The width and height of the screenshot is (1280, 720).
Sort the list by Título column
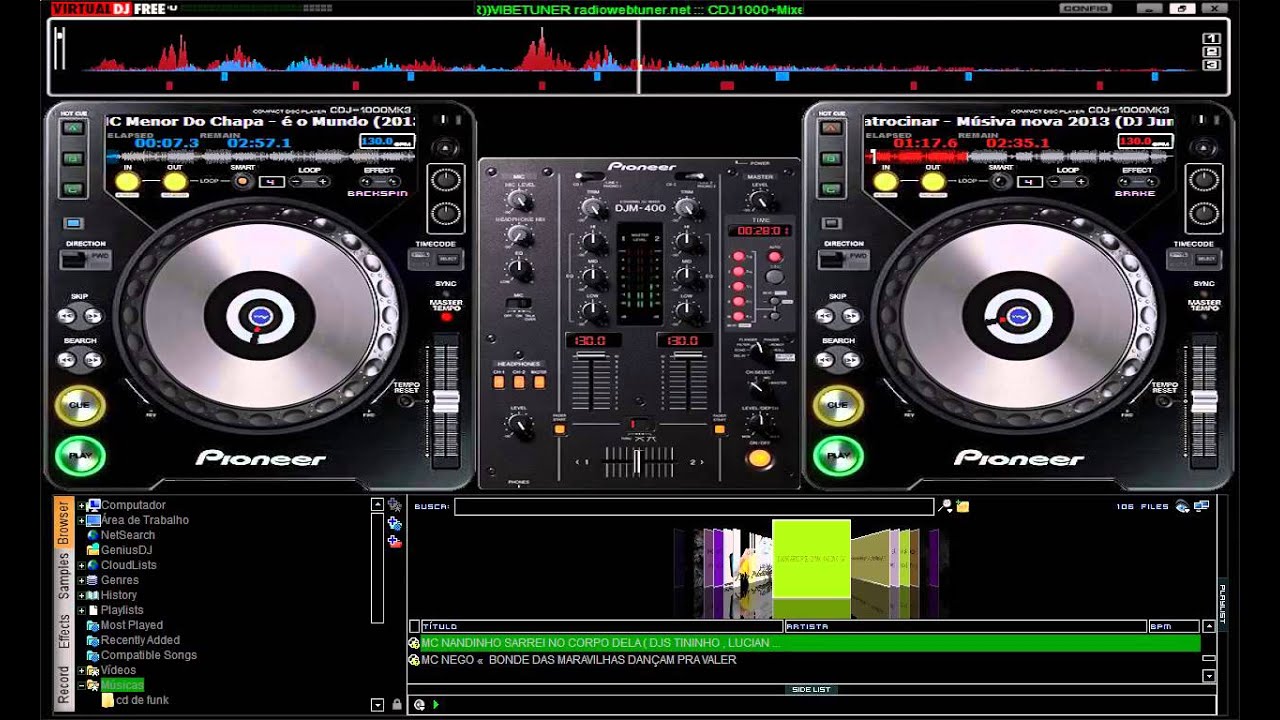tap(601, 626)
